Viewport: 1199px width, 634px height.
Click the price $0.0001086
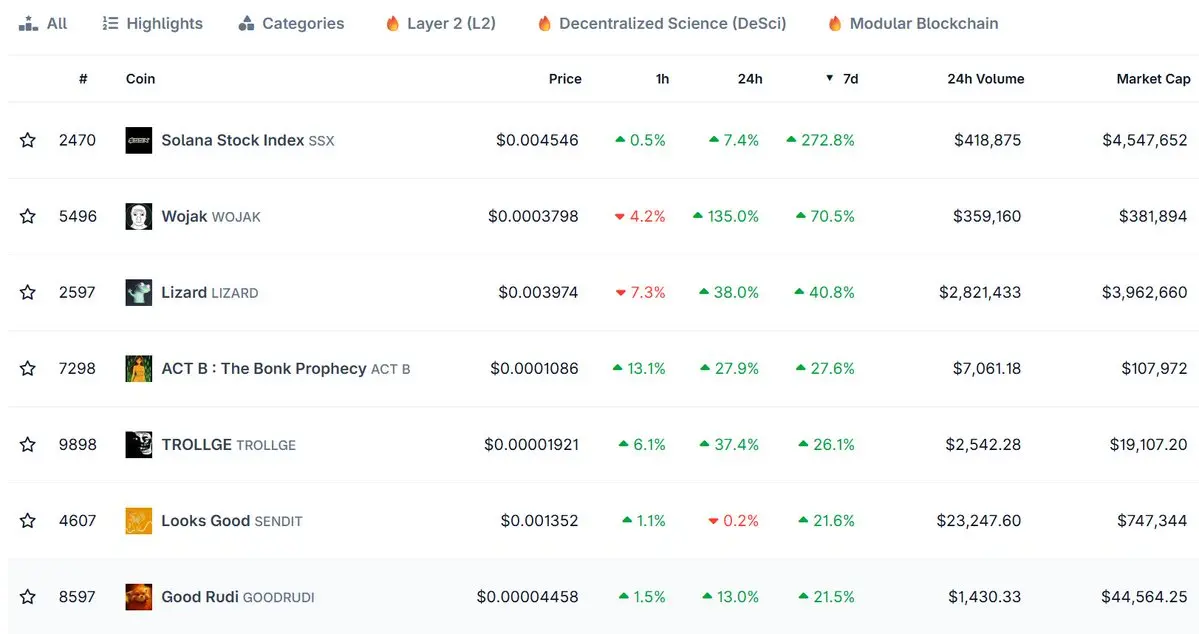click(x=534, y=369)
